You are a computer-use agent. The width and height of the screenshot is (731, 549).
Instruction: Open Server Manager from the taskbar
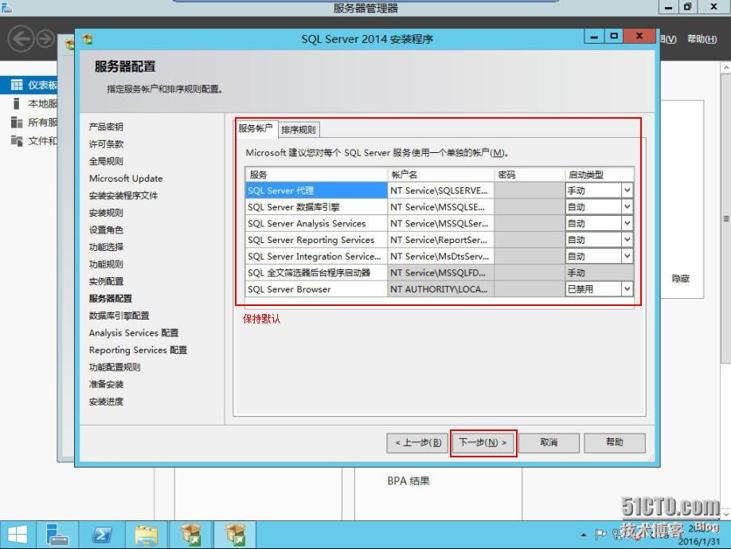57,535
